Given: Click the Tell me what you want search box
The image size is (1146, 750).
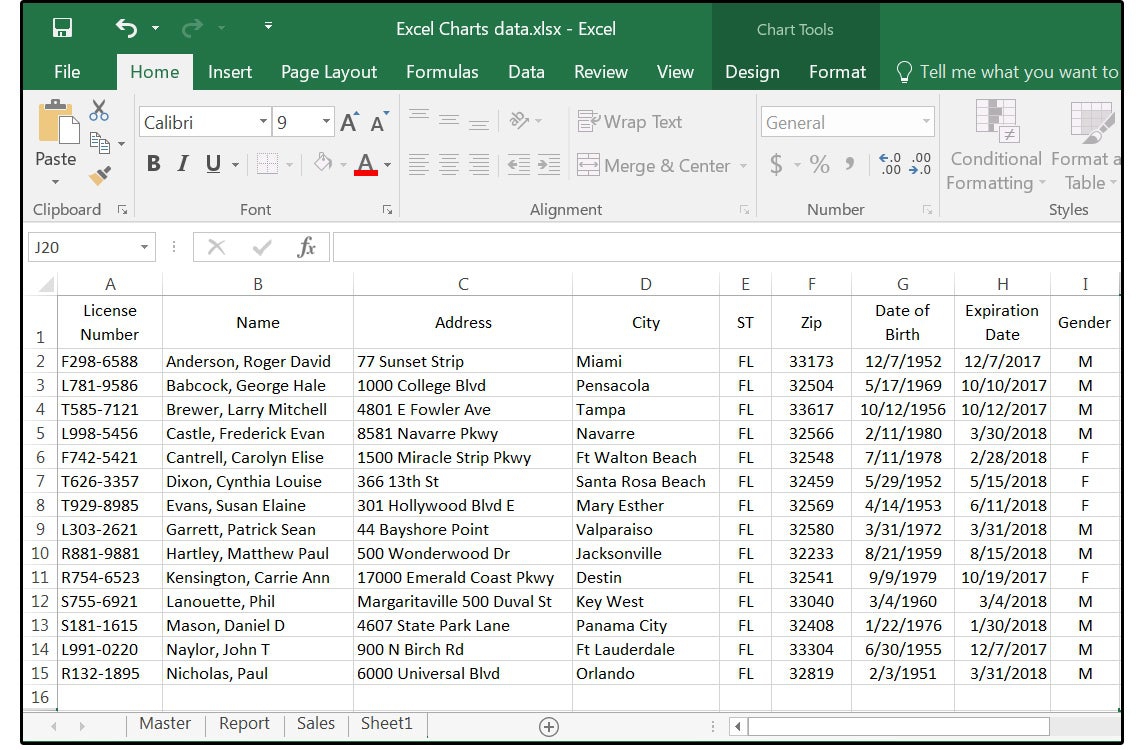Looking at the screenshot, I should coord(1018,72).
